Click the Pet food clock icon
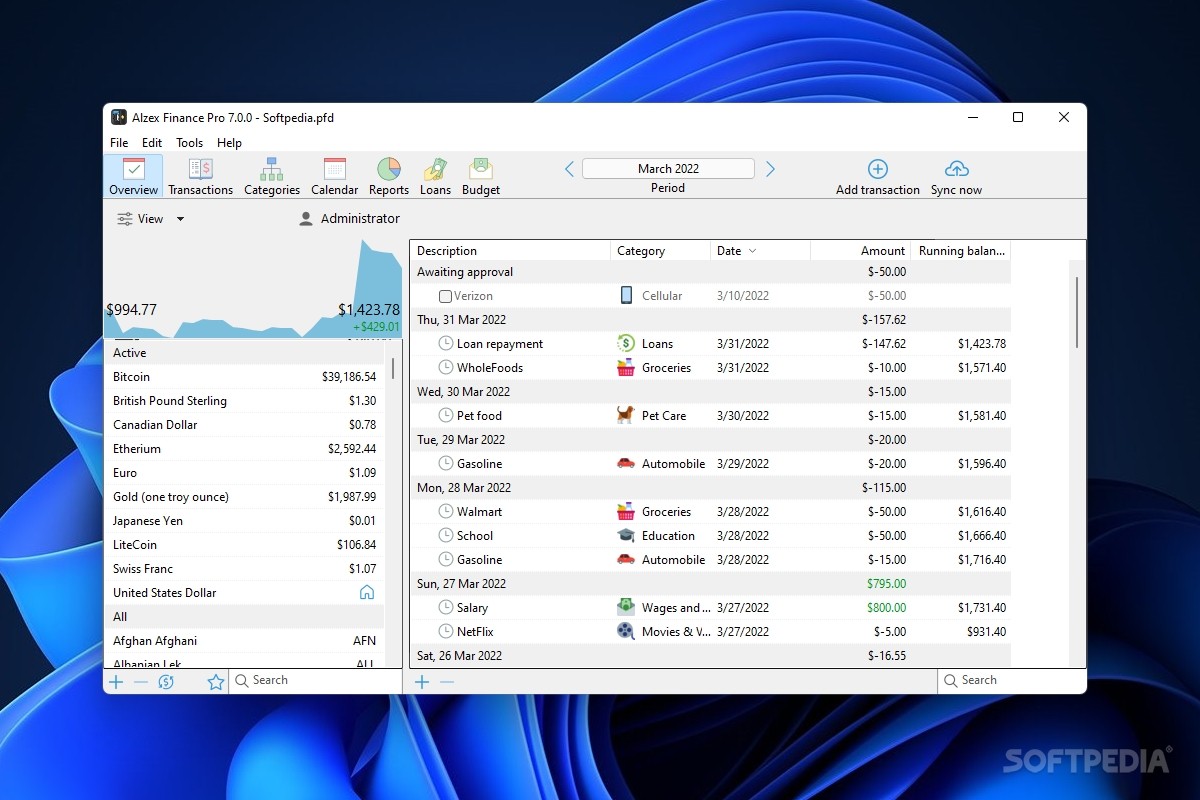Viewport: 1200px width, 800px height. pos(446,416)
